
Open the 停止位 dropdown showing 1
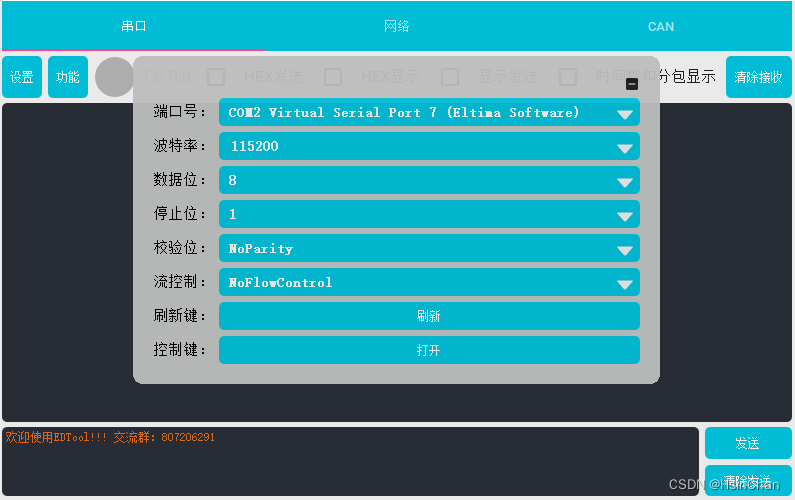(429, 215)
